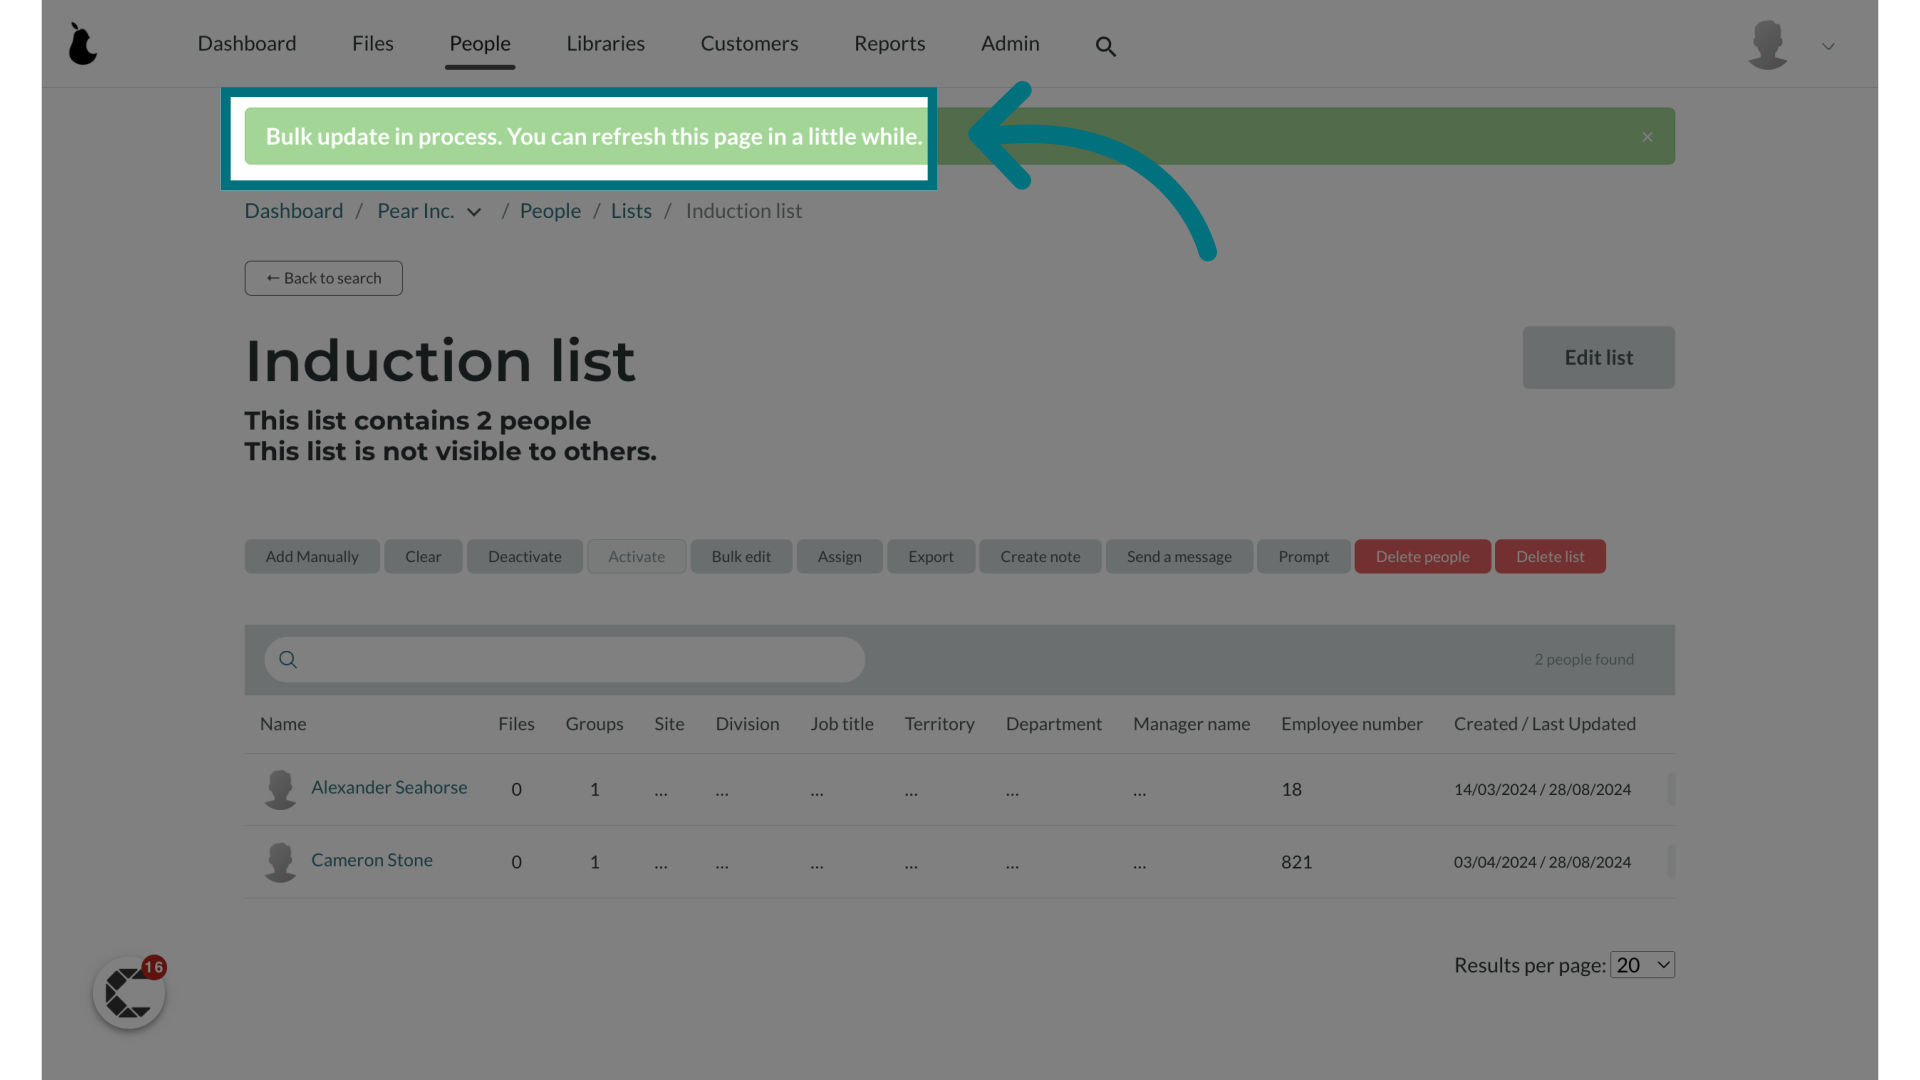The width and height of the screenshot is (1920, 1080).
Task: Click the Export button
Action: point(931,556)
